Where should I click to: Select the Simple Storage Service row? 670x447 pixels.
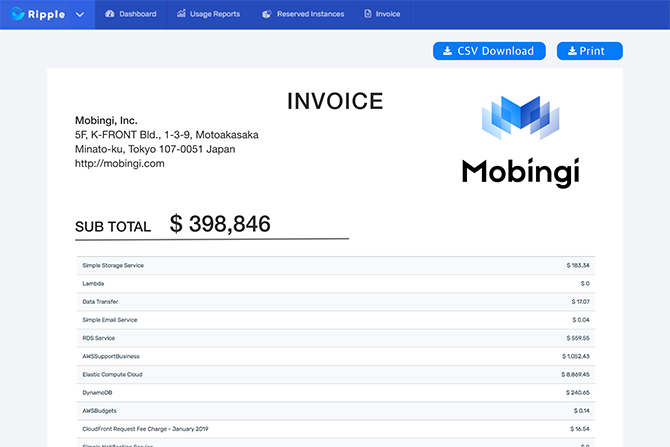tap(336, 265)
